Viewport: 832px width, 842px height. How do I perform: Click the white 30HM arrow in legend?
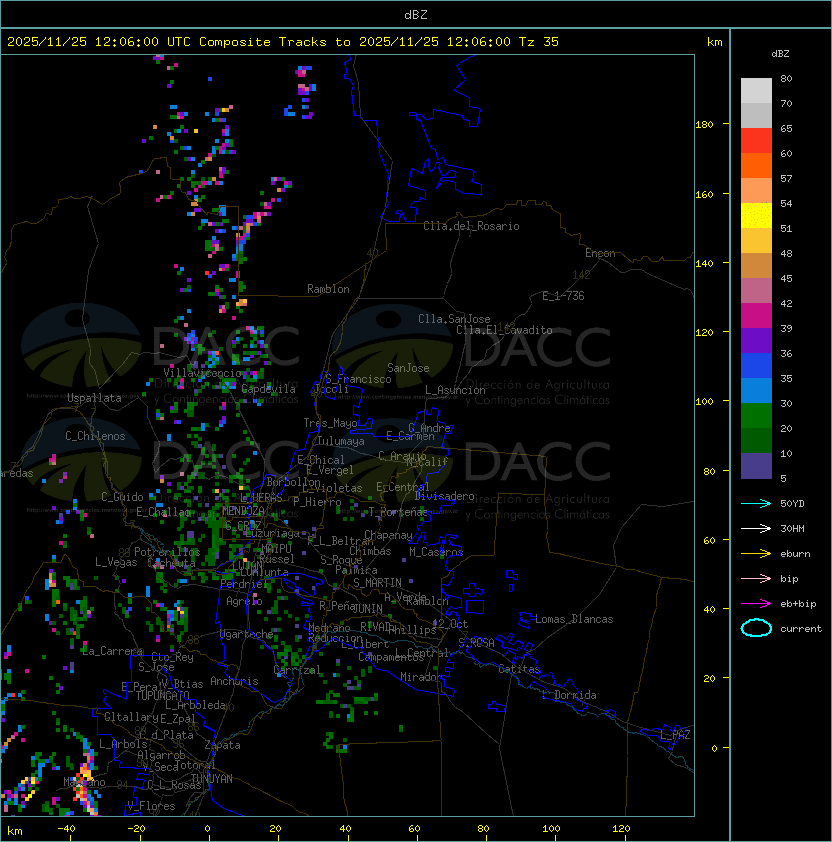point(756,528)
